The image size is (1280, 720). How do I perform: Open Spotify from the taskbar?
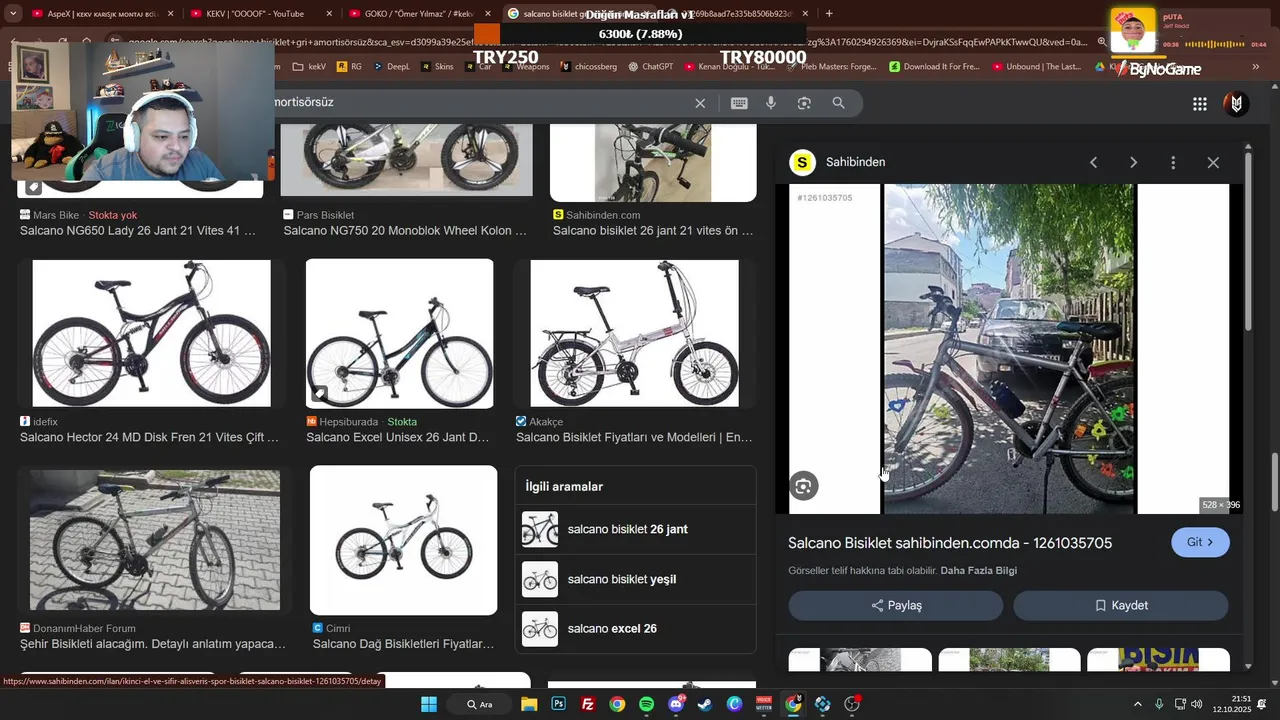[x=646, y=704]
